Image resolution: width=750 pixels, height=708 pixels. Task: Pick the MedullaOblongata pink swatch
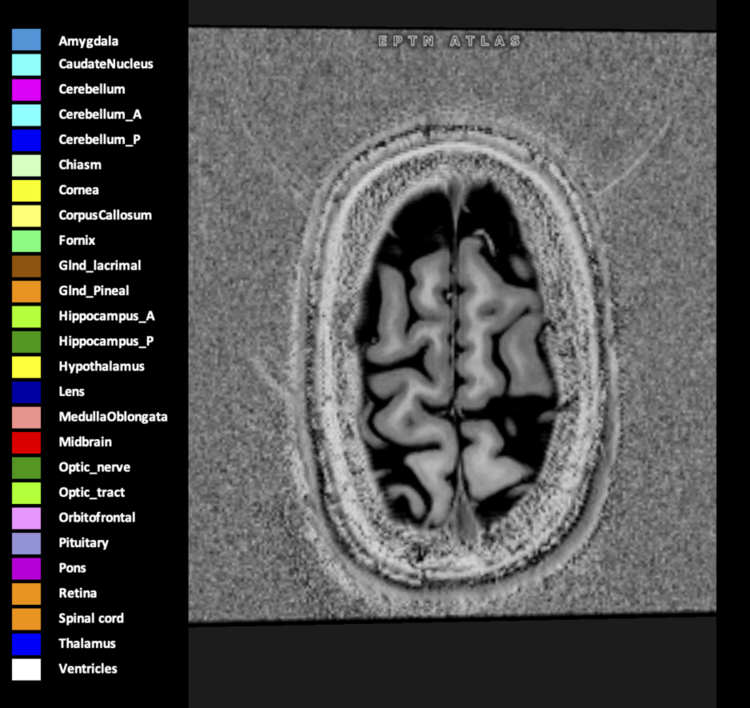click(x=26, y=417)
